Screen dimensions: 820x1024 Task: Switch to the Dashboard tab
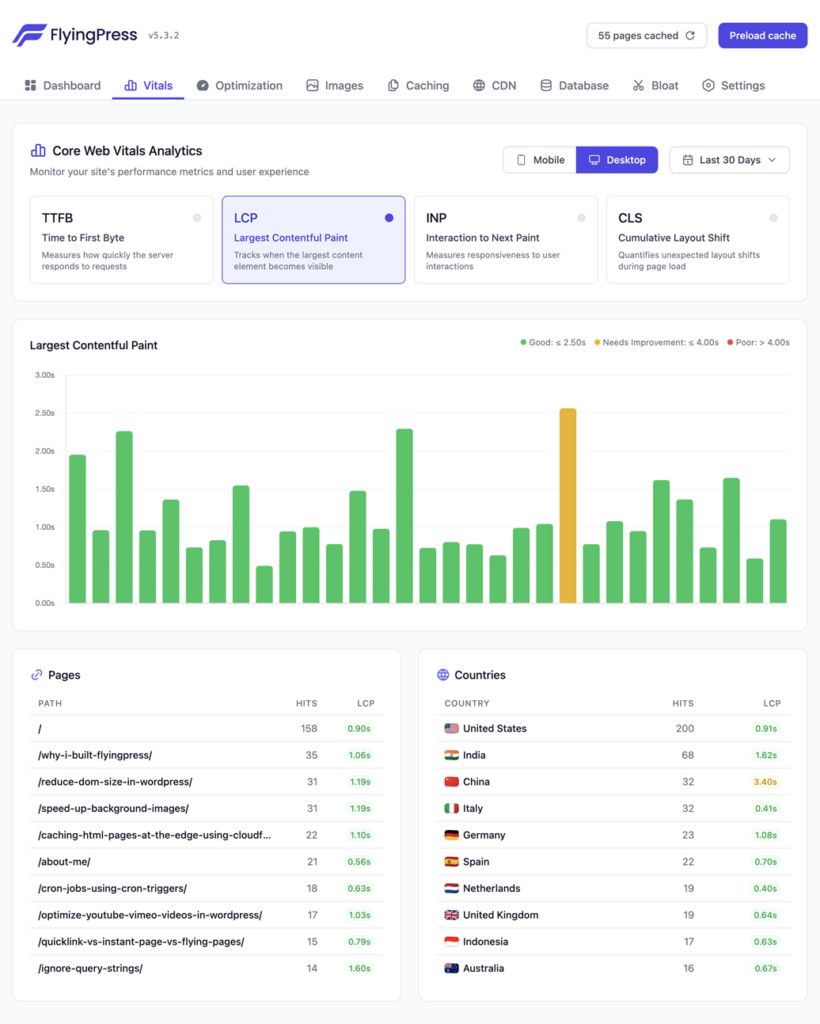coord(62,85)
